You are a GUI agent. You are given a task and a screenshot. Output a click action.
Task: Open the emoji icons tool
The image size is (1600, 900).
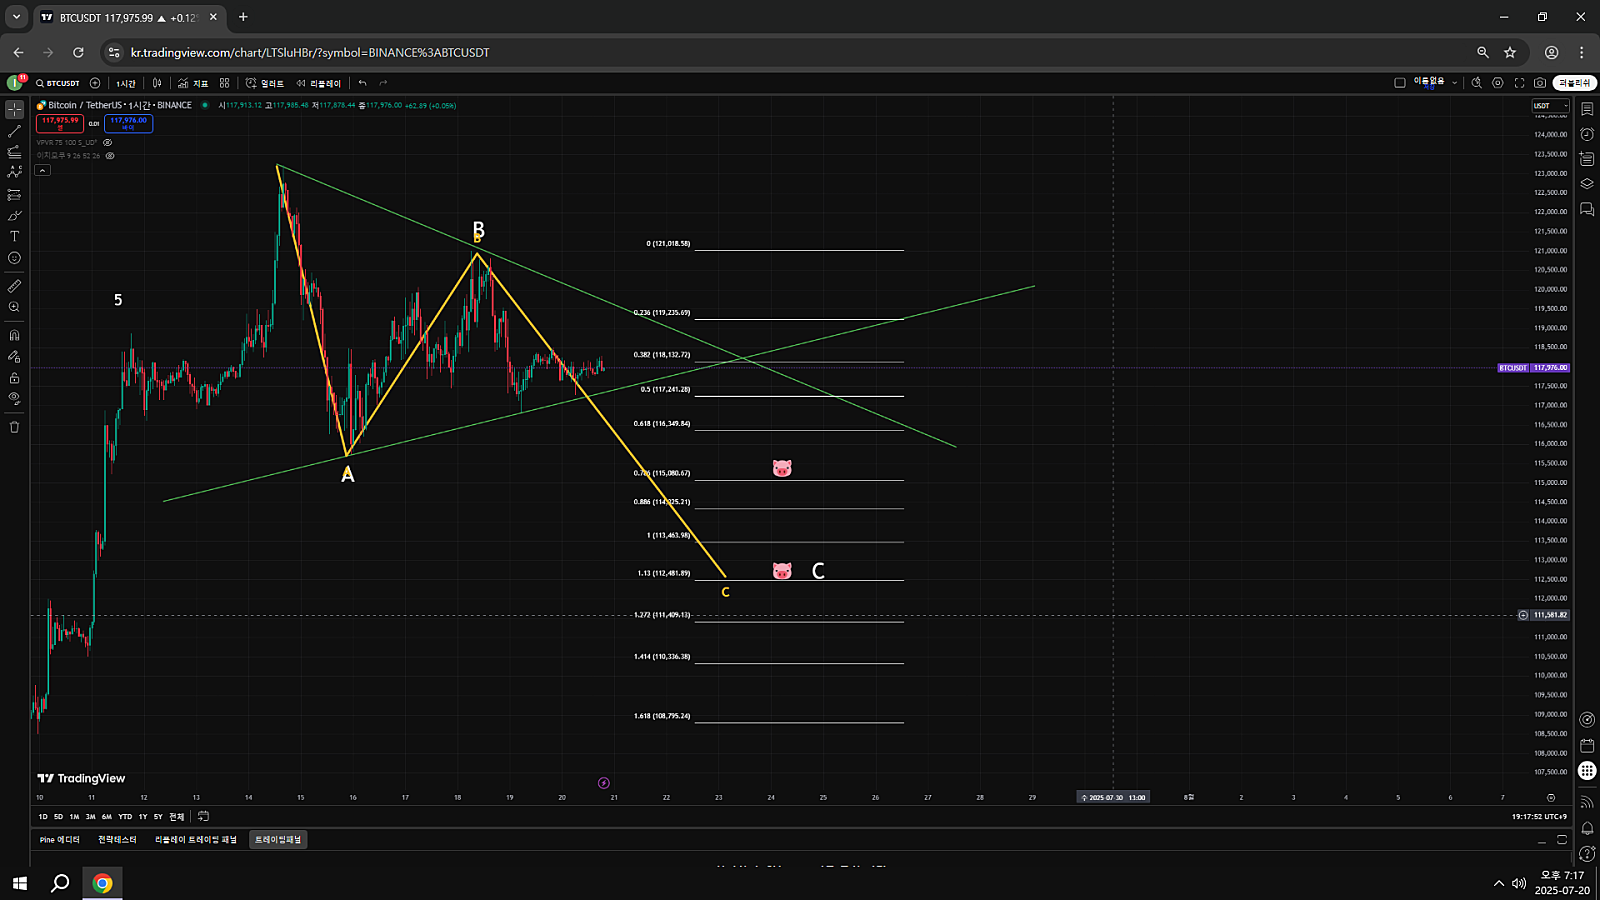(14, 258)
